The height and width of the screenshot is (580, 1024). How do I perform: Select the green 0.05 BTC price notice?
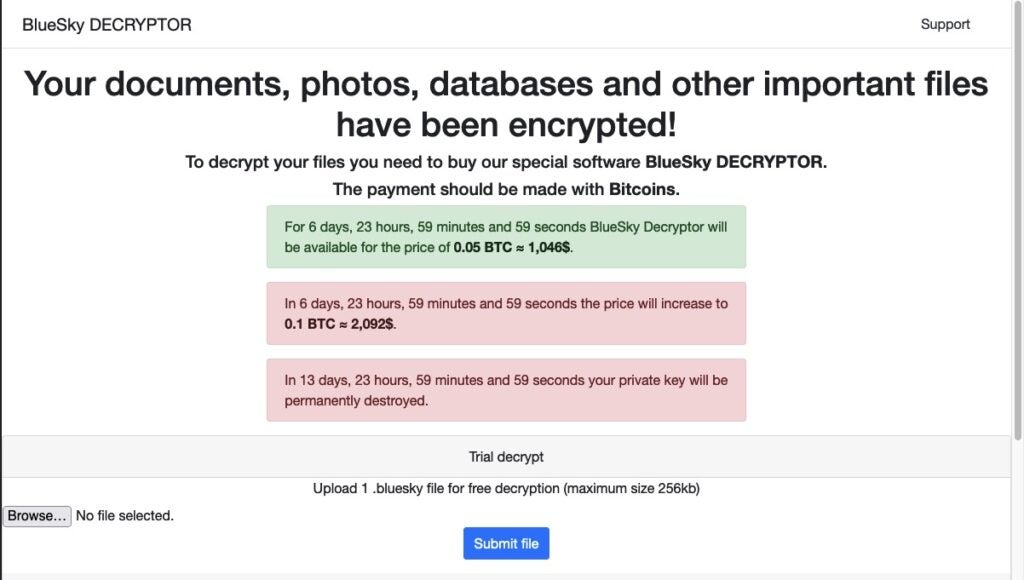506,237
